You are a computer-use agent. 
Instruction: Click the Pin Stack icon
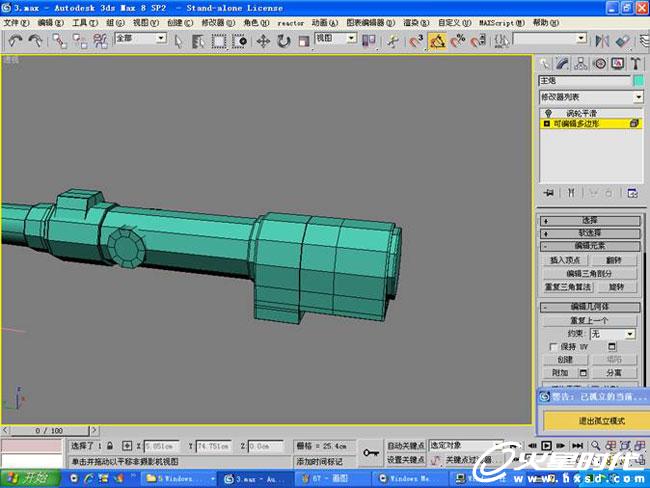pyautogui.click(x=549, y=193)
